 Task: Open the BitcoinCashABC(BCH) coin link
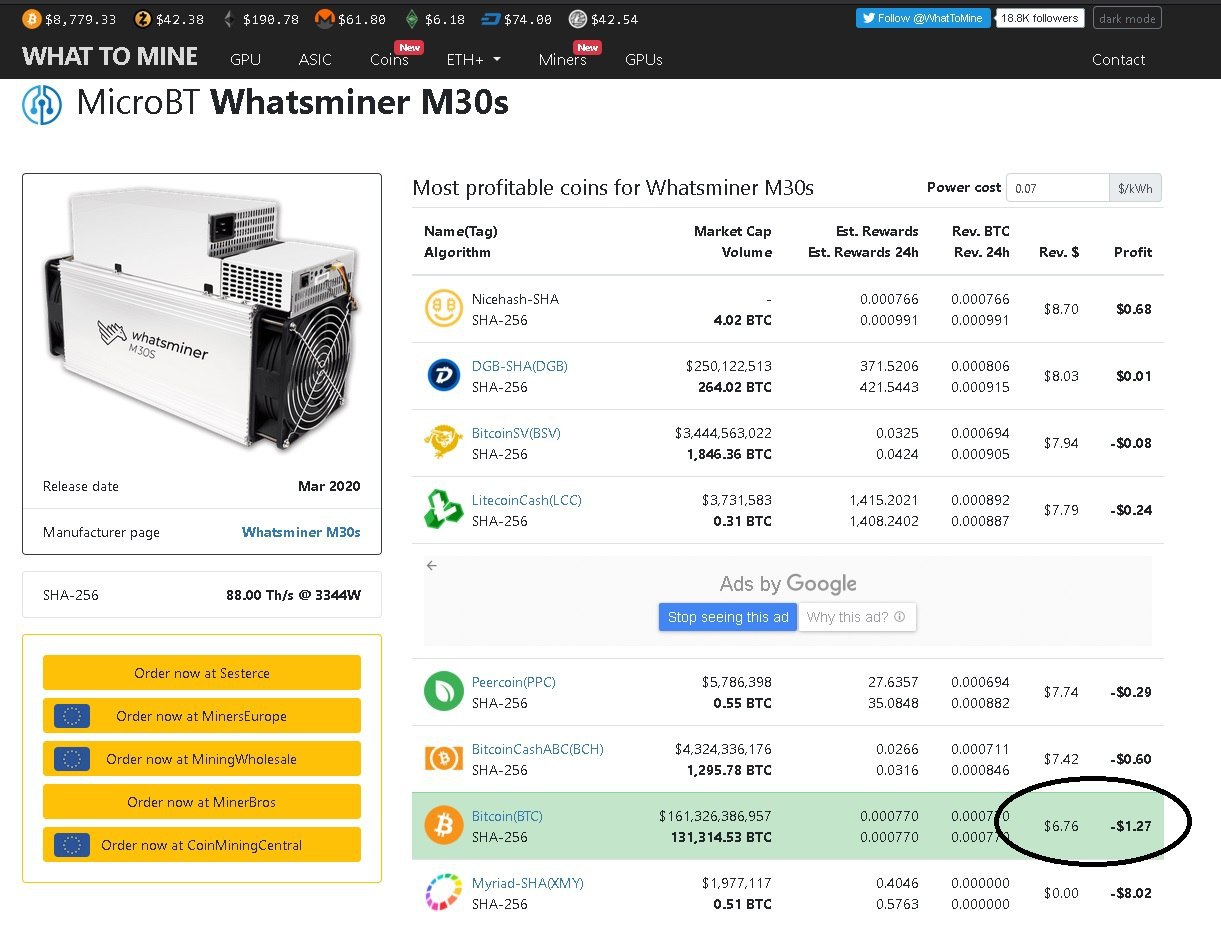538,749
